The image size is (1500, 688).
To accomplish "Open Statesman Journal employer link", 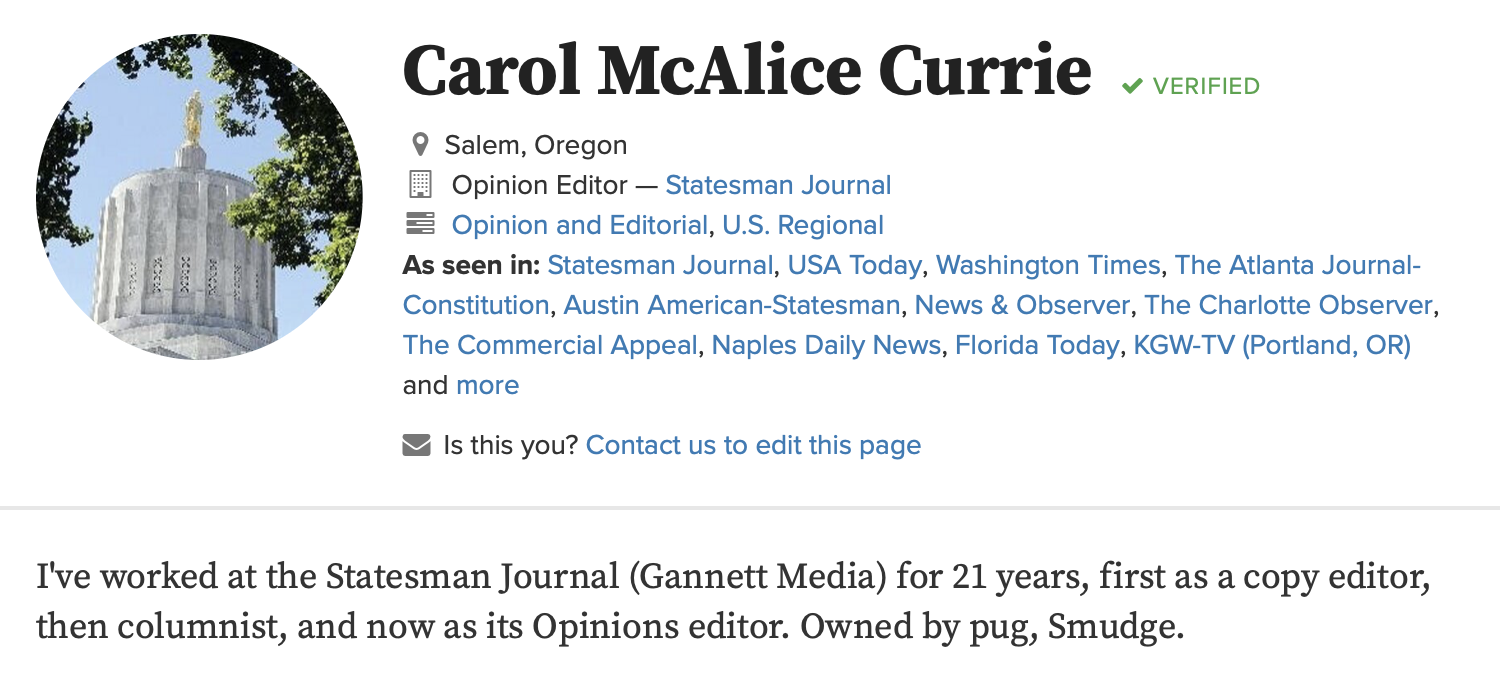I will pyautogui.click(x=778, y=185).
